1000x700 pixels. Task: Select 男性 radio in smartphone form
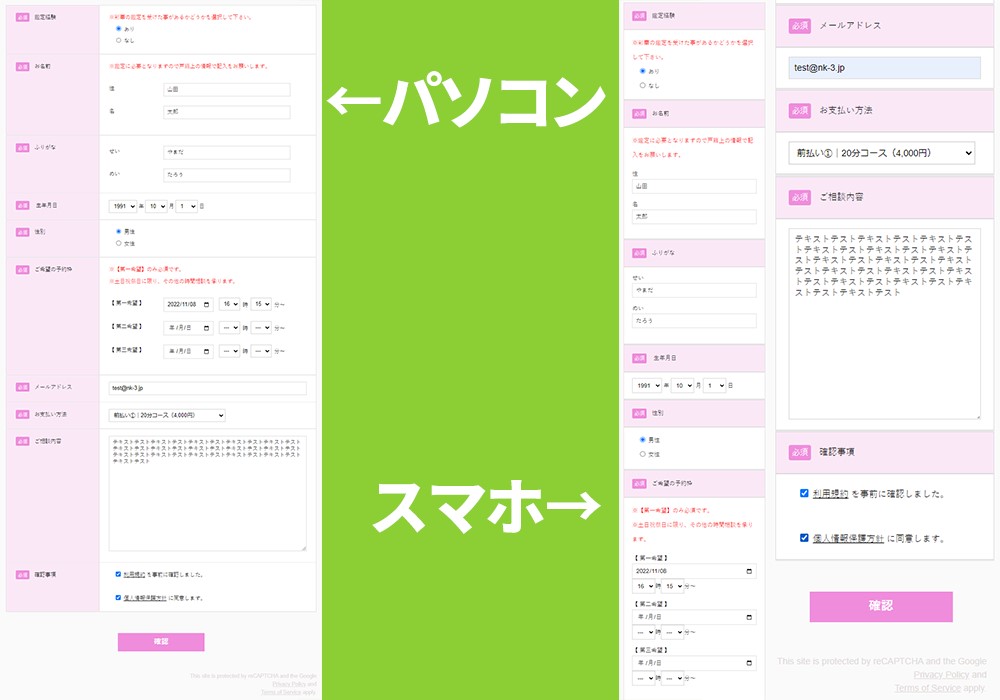[642, 440]
